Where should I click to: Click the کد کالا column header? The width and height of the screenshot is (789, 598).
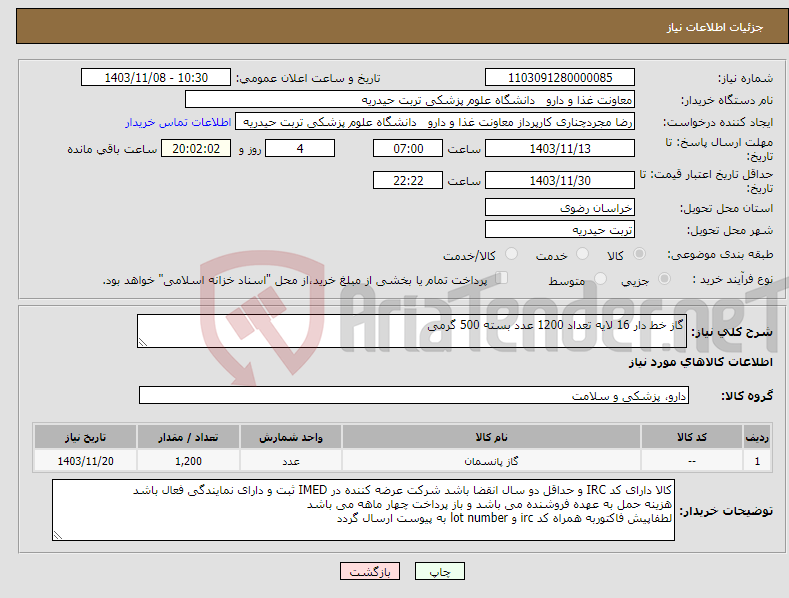pos(692,437)
